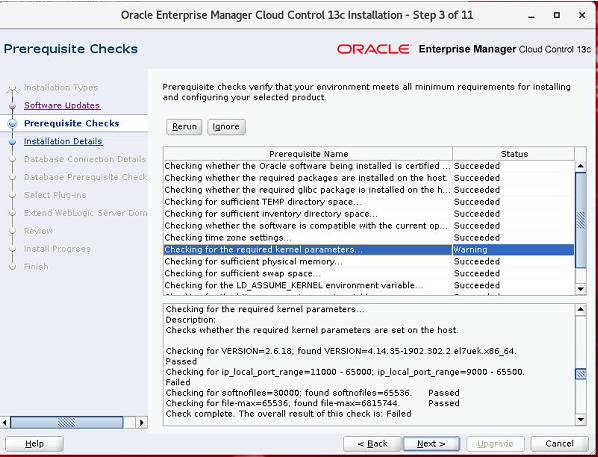598x457 pixels.
Task: Open the Software Updates step link
Action: (x=62, y=106)
